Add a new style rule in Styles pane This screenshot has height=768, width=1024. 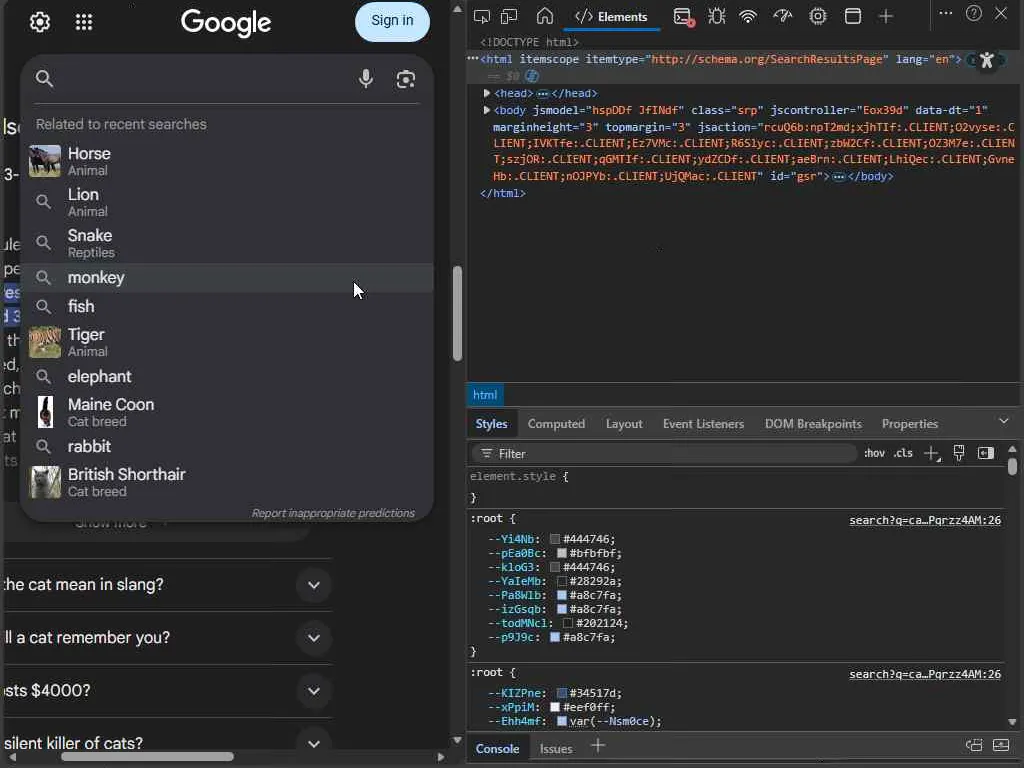(932, 454)
